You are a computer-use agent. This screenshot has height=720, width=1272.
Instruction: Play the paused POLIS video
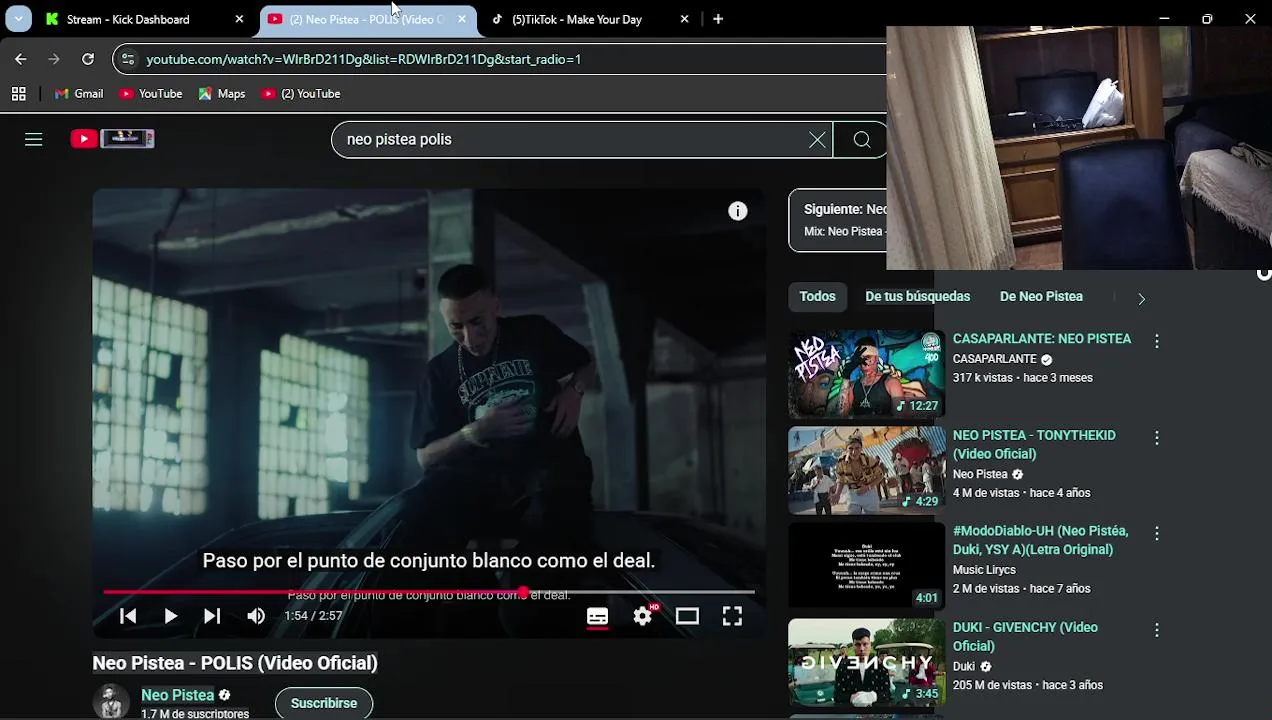[x=170, y=616]
